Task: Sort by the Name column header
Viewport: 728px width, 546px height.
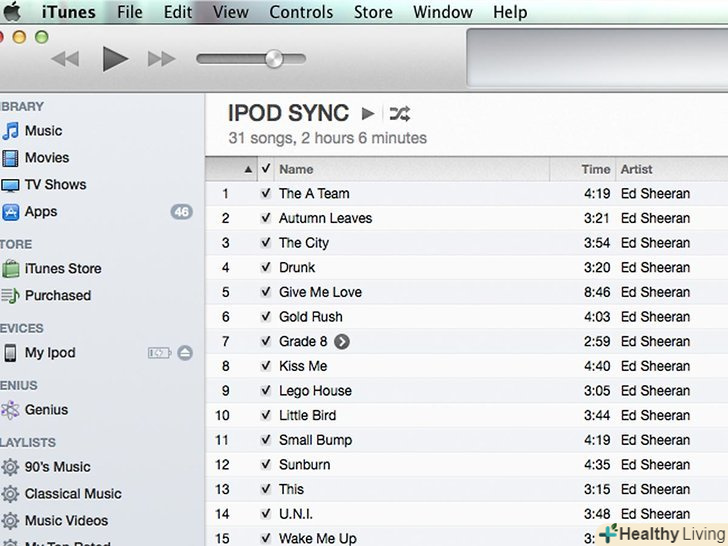Action: (x=412, y=169)
